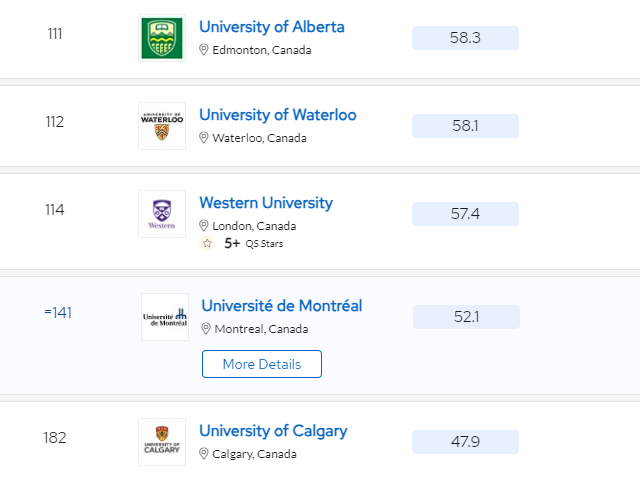The width and height of the screenshot is (640, 479).
Task: Click location pin beside Montreal, Canada
Action: click(206, 329)
